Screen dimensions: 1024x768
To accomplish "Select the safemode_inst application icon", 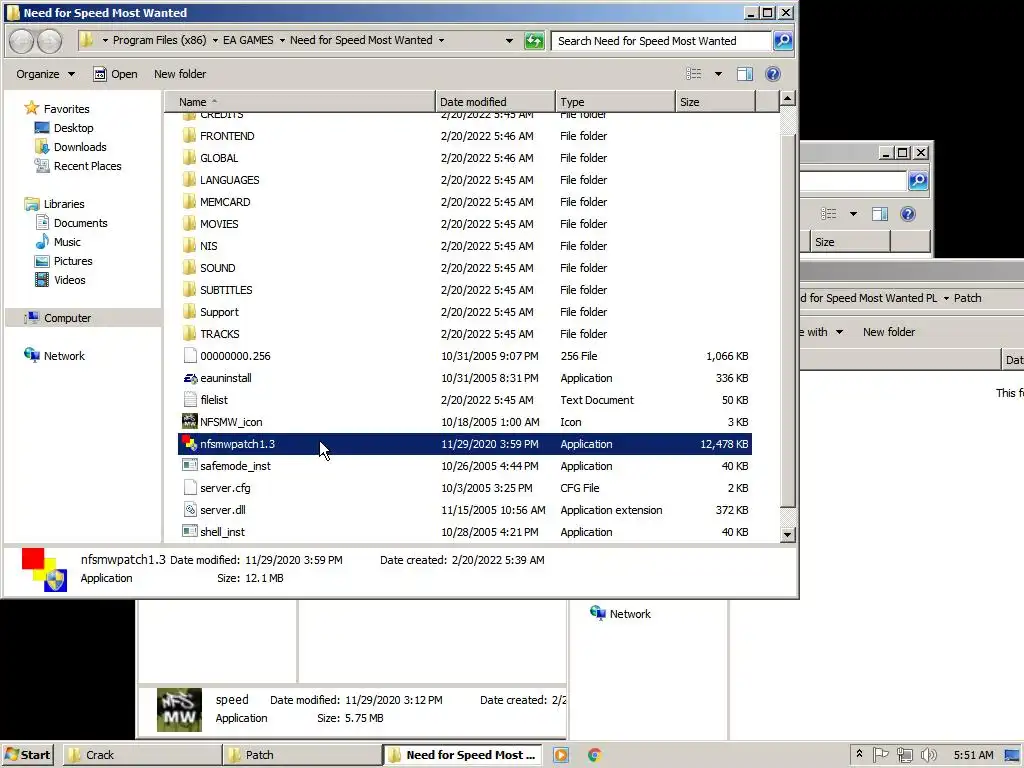I will tap(189, 466).
